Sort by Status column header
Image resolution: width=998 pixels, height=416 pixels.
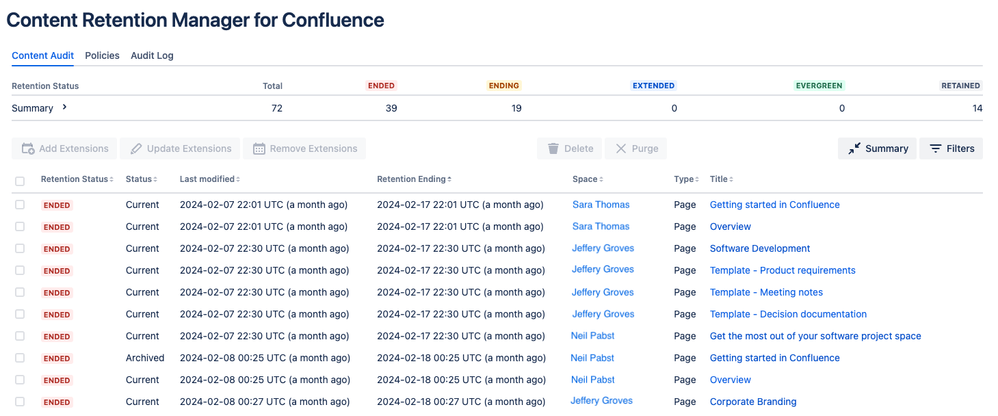(x=141, y=179)
